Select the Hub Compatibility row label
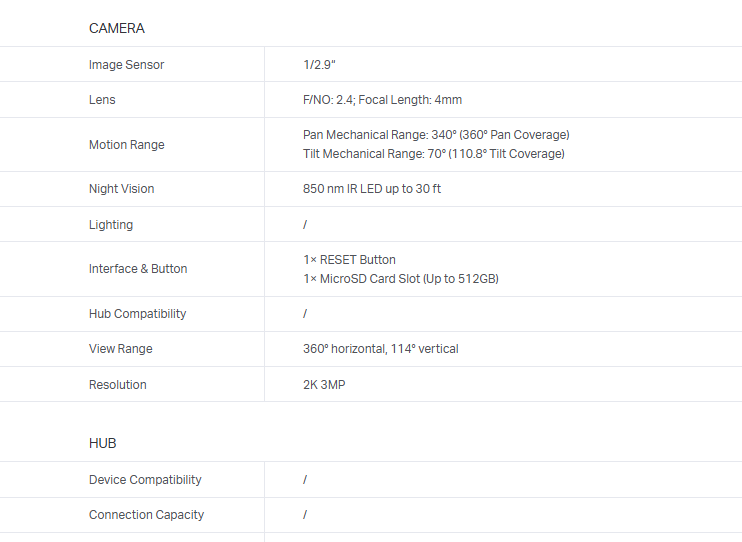This screenshot has width=742, height=542. [137, 314]
